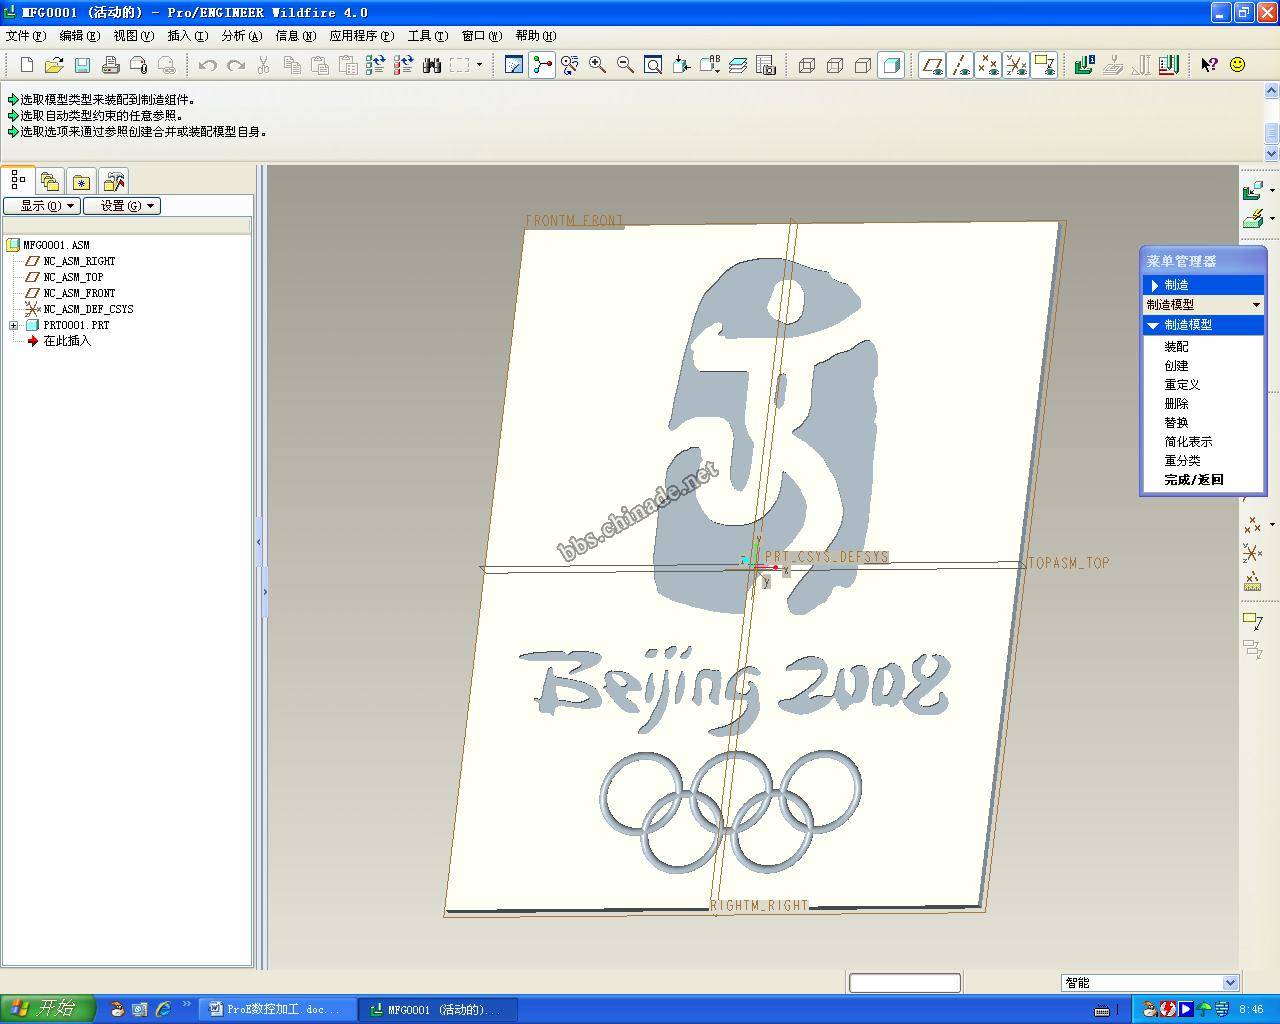The width and height of the screenshot is (1280, 1024).
Task: Open the 编辑 menu
Action: 80,36
